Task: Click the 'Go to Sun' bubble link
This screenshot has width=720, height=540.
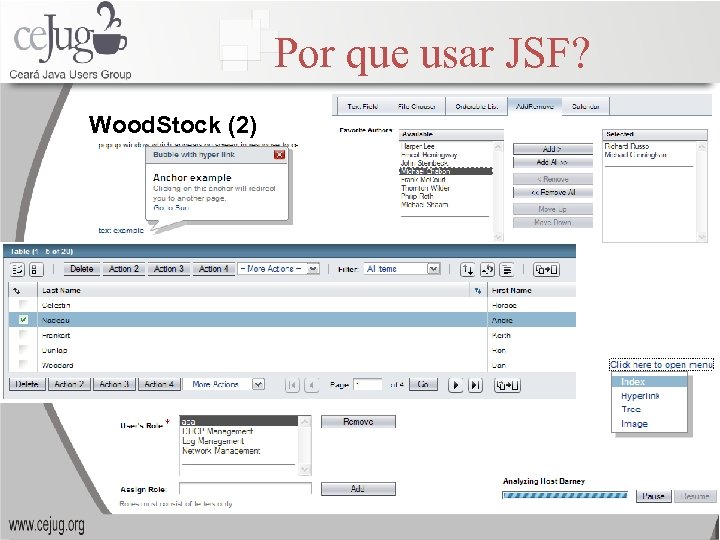Action: click(171, 208)
